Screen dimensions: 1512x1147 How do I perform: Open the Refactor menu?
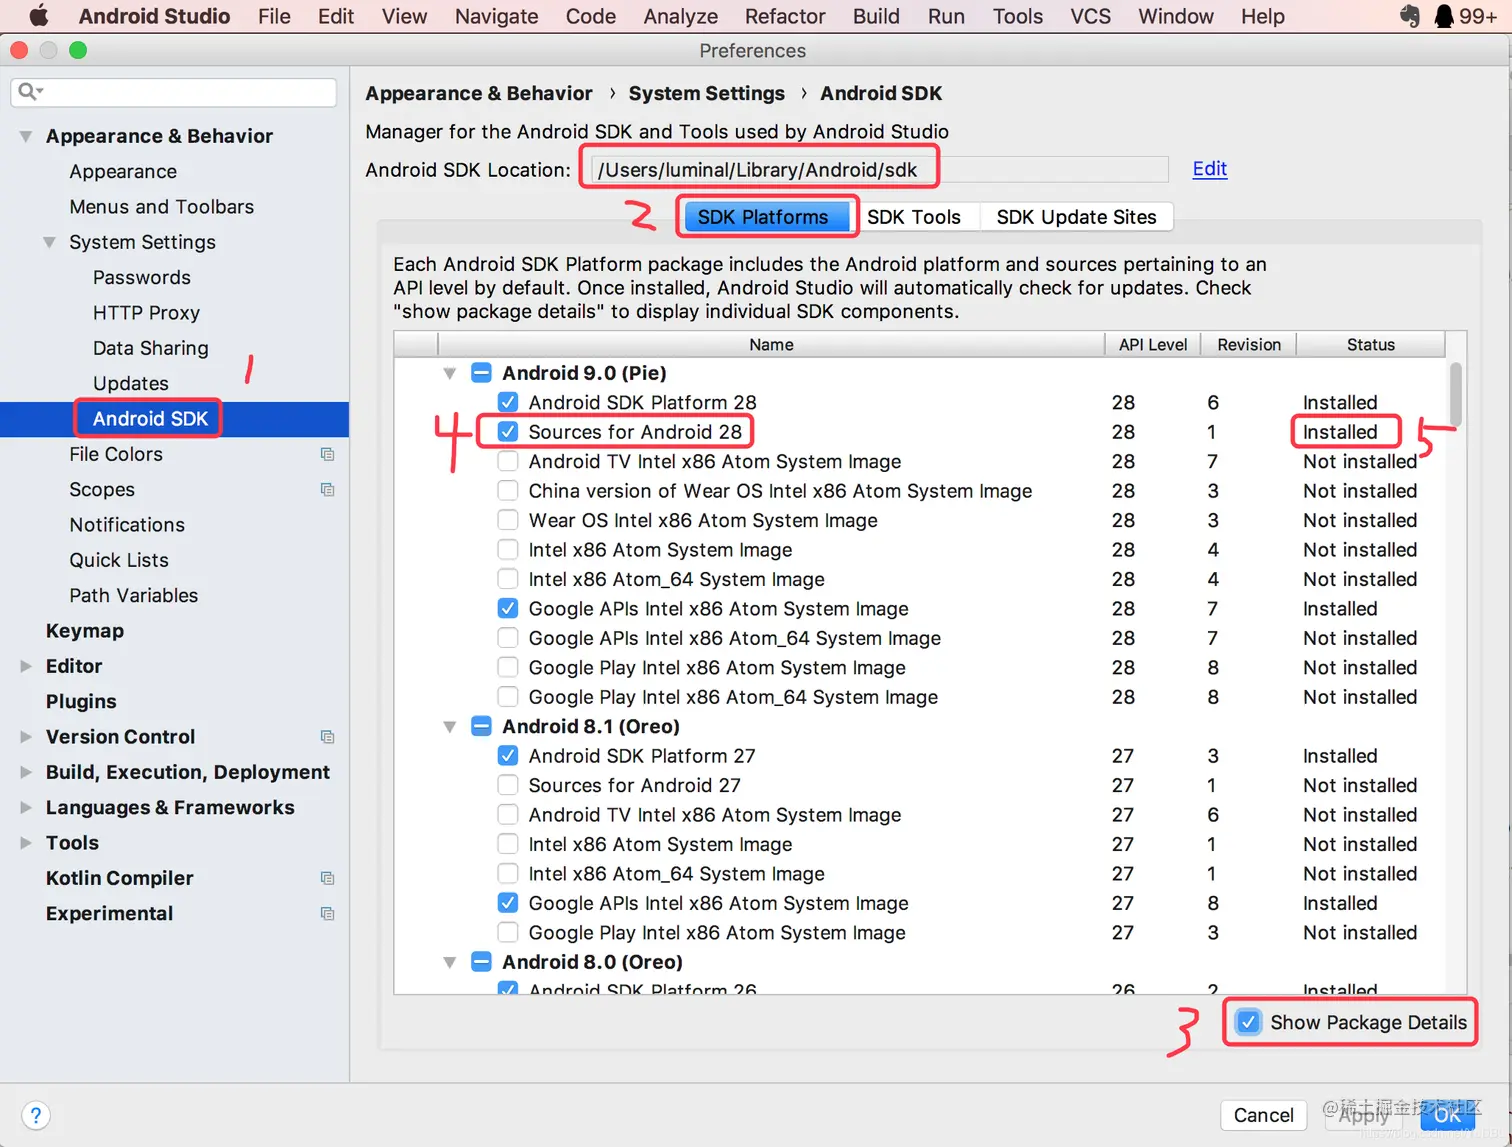coord(785,16)
